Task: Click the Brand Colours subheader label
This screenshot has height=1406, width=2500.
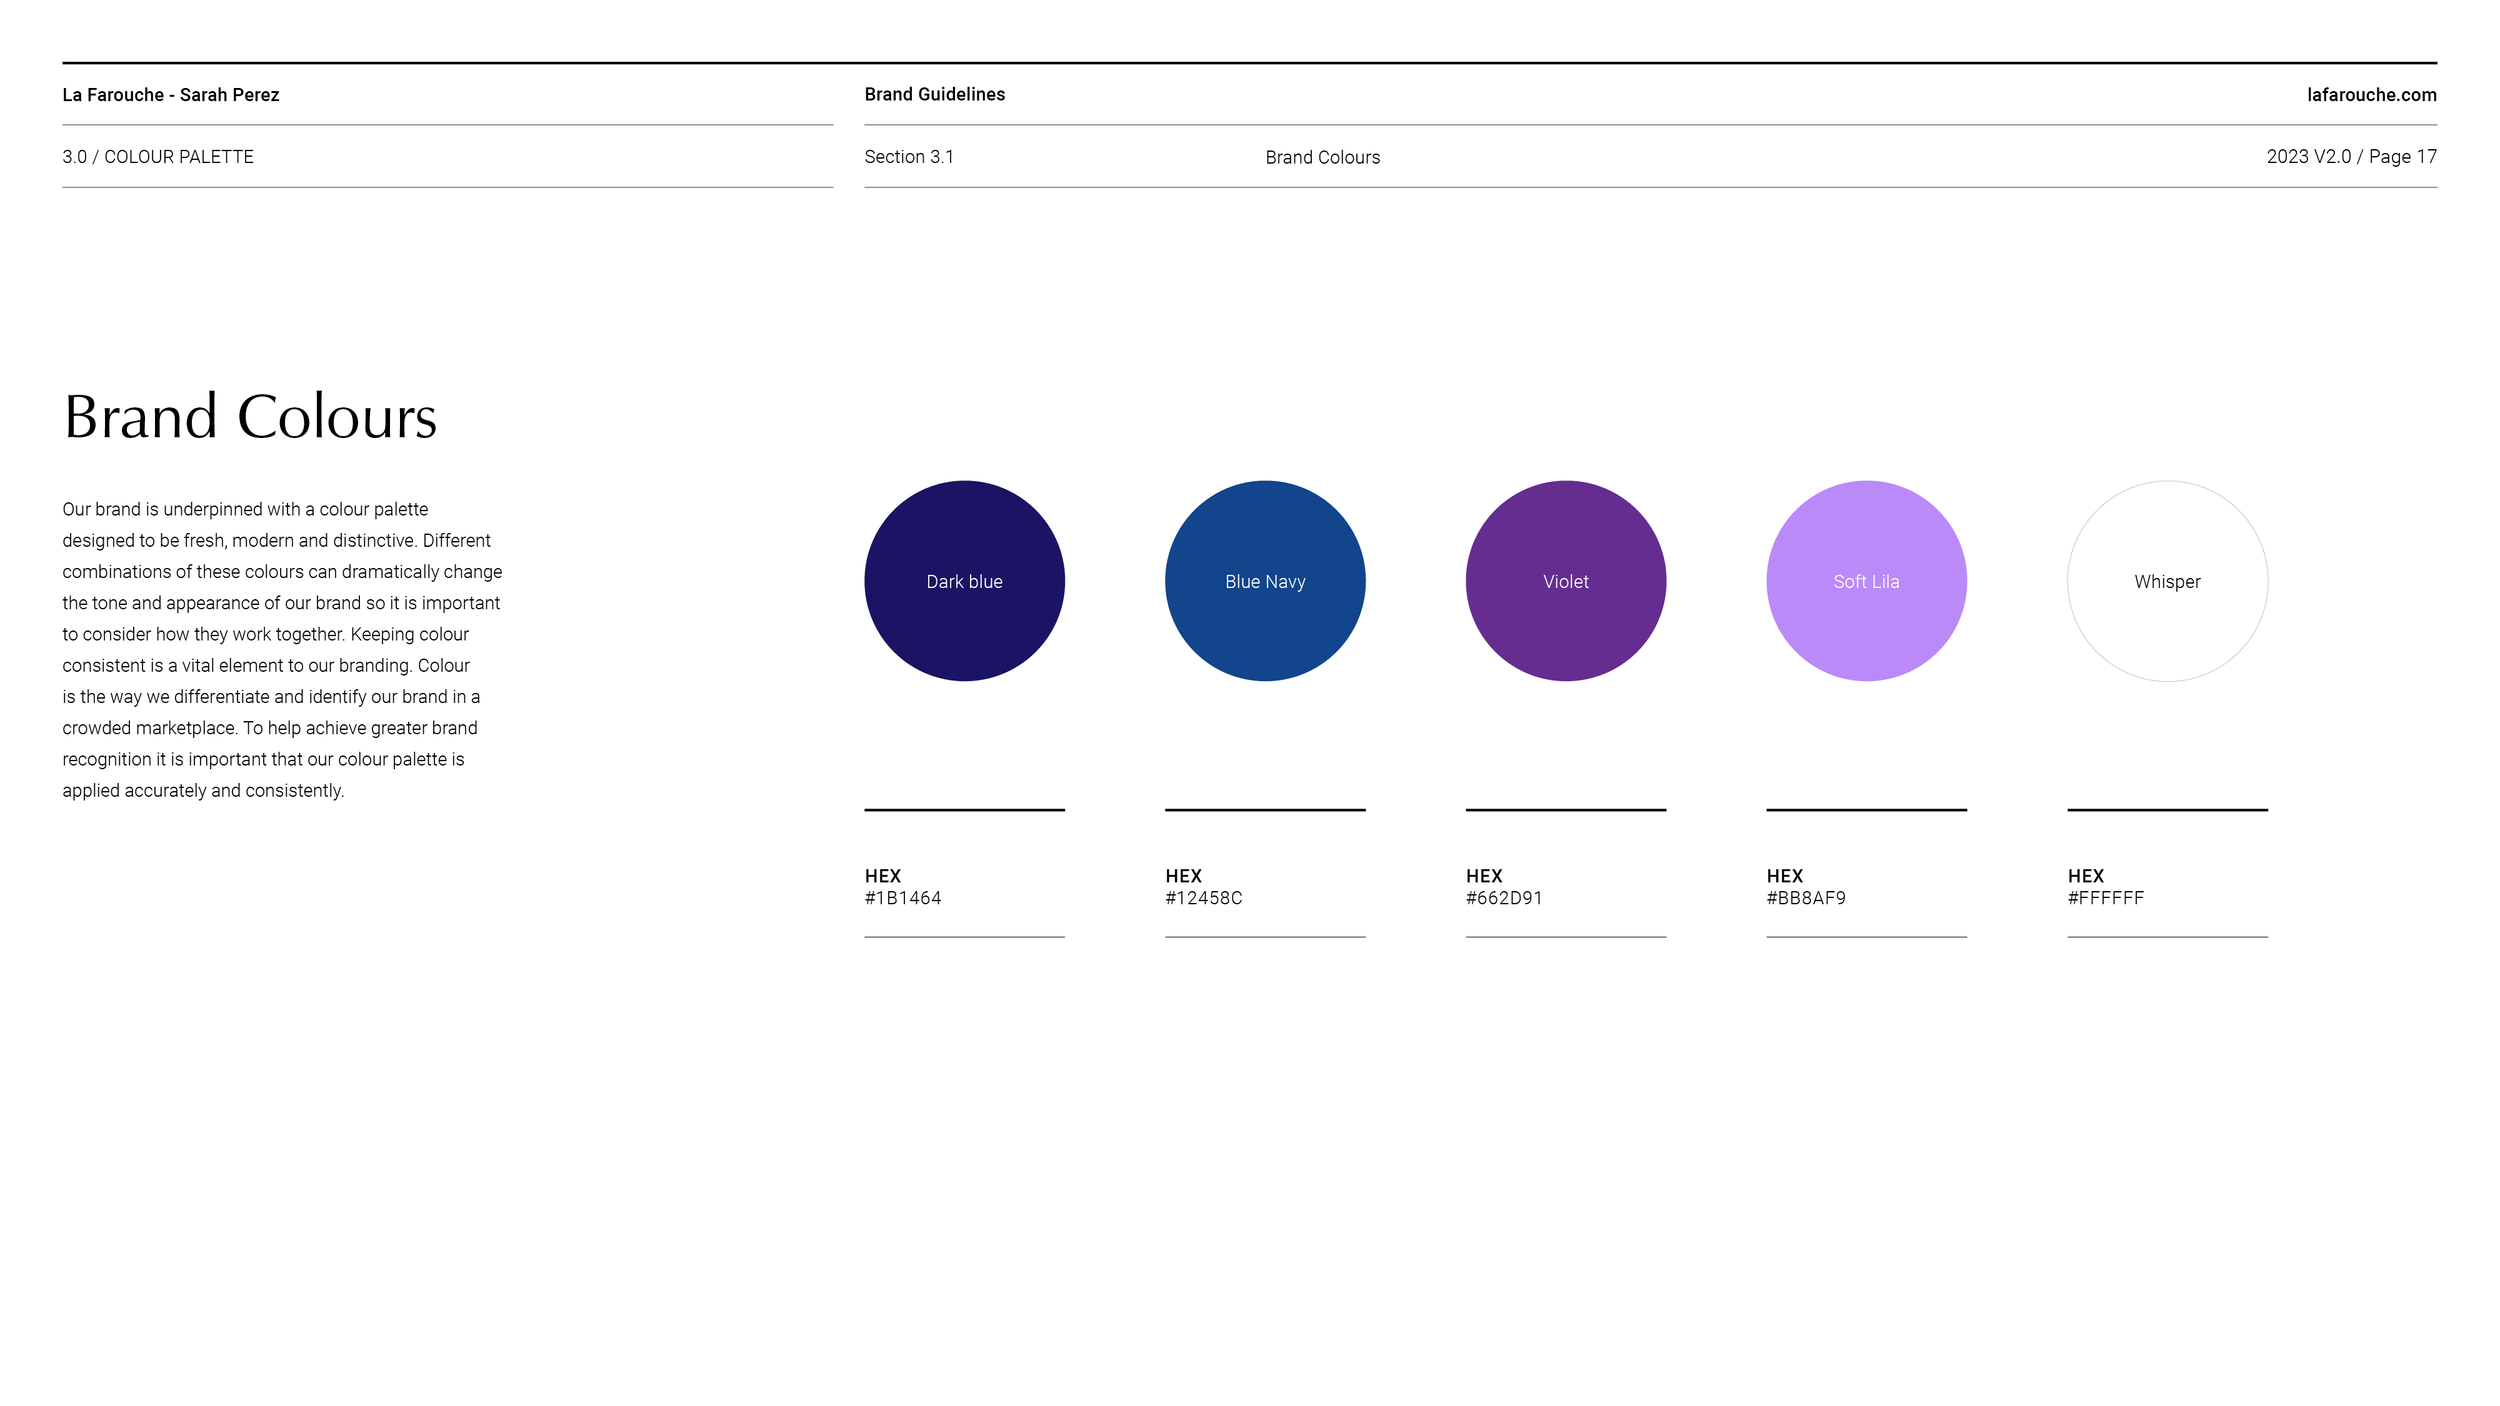Action: pos(1322,157)
